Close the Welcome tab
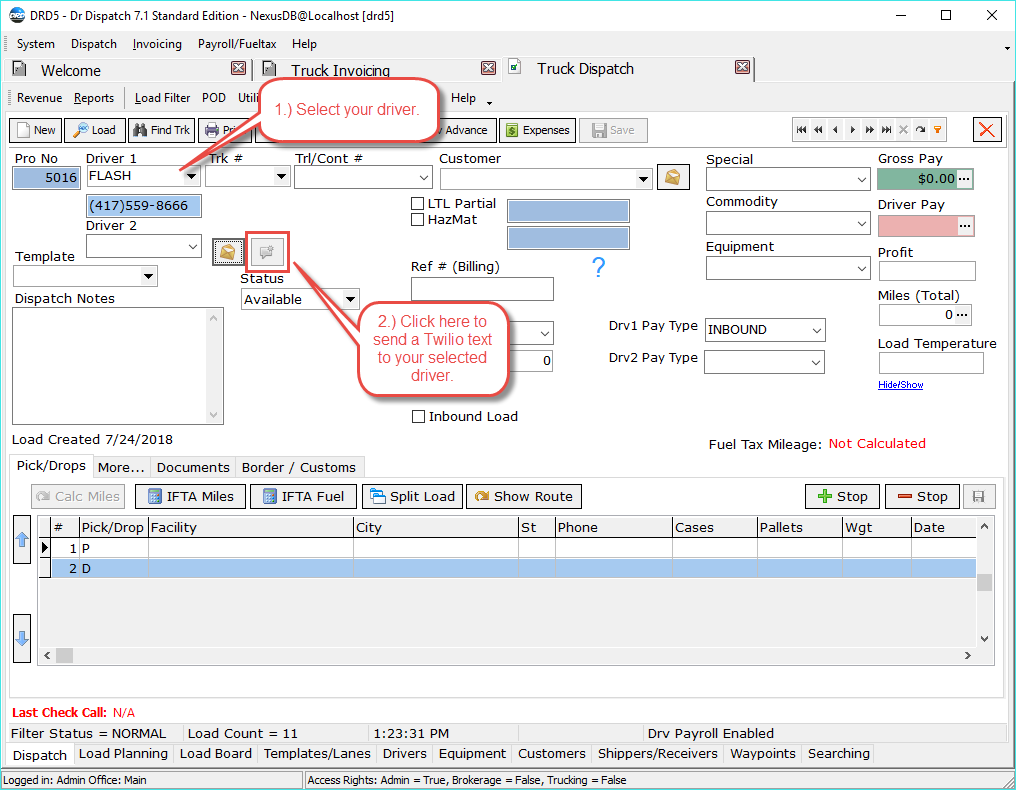Screen dimensions: 1016x790 (238, 68)
